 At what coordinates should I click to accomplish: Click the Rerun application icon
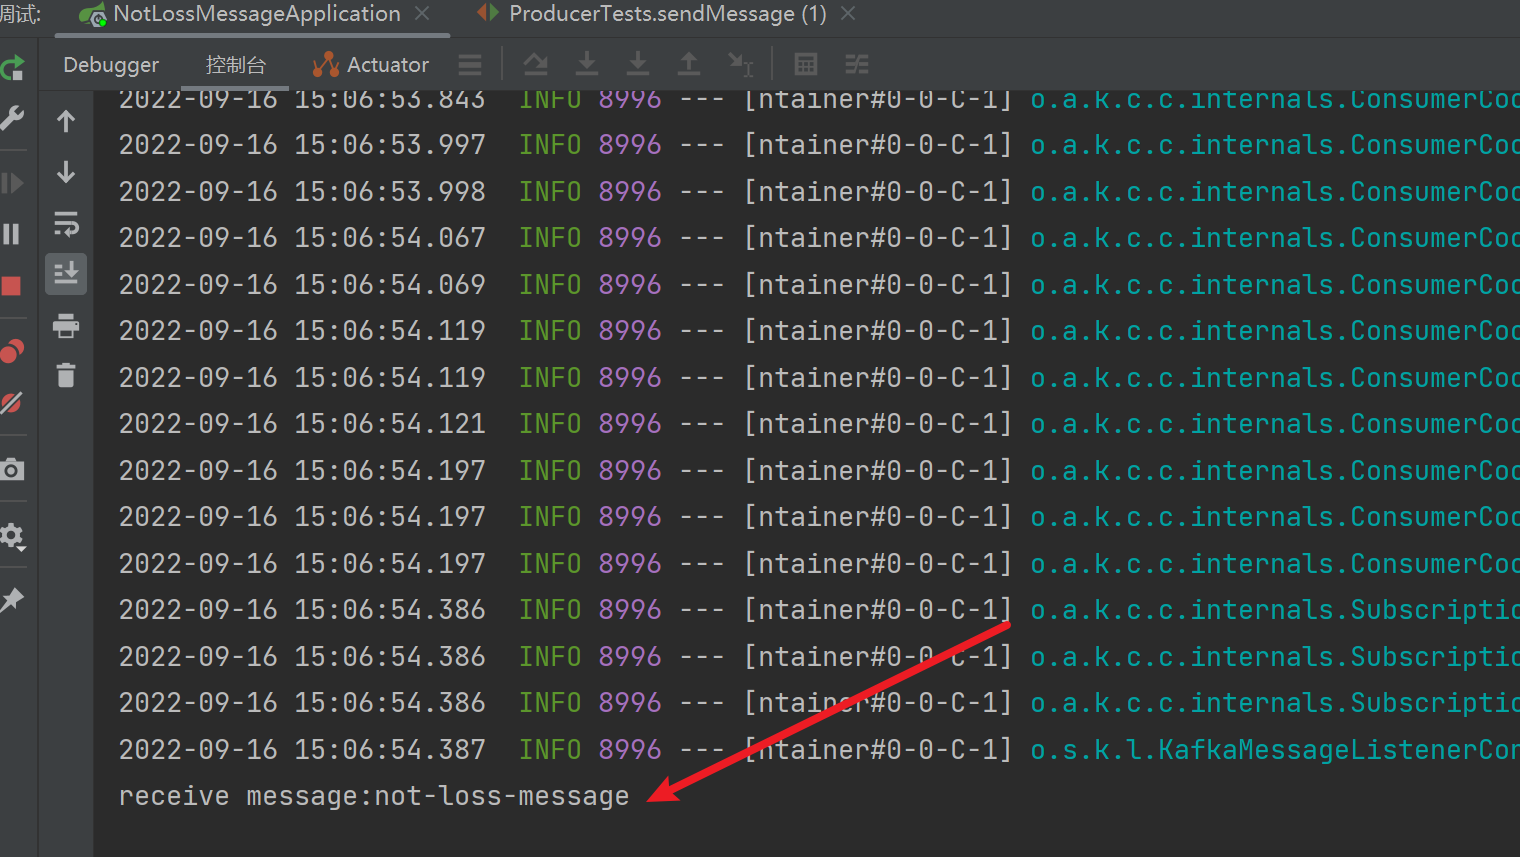[12, 68]
